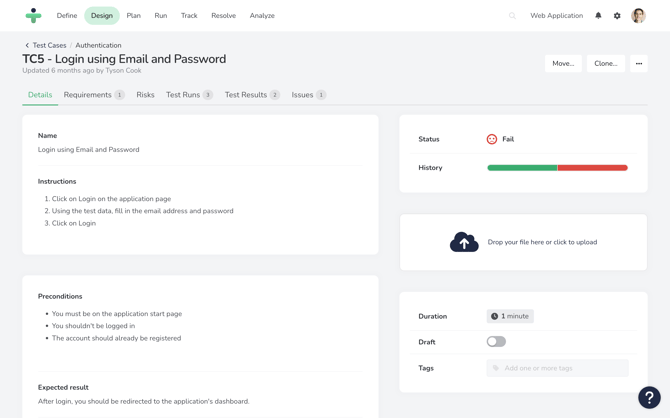
Task: Click the 'Updated 6 months ago by Tyson Cook' text
Action: [x=82, y=71]
